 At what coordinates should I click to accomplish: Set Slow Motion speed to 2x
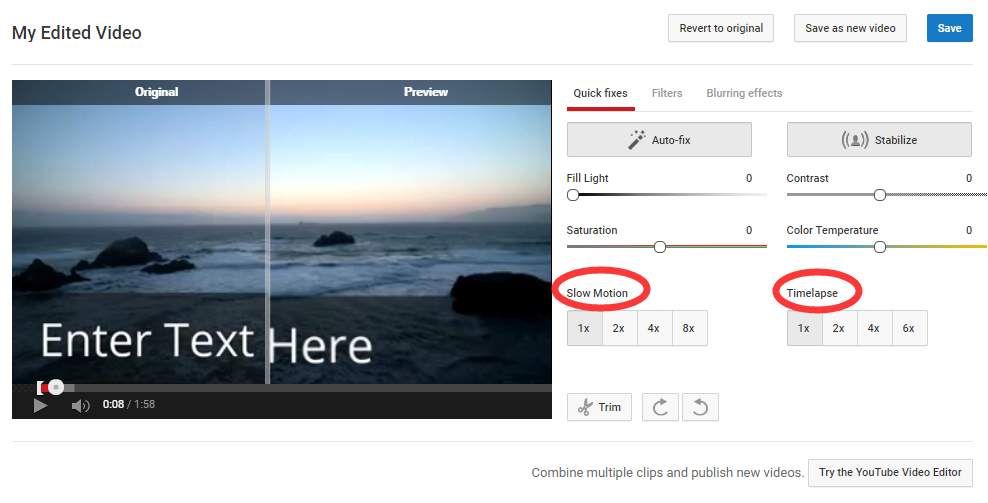pyautogui.click(x=619, y=328)
